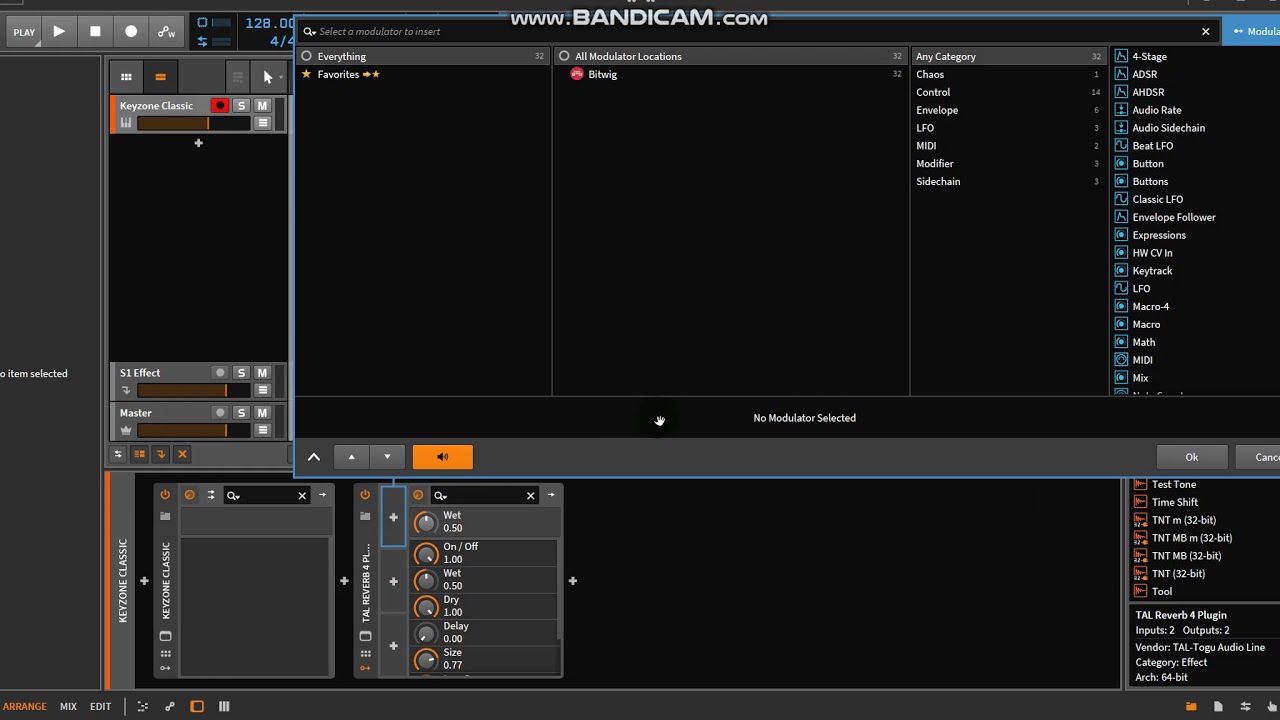Choose the Audio Sidechain modulator
Viewport: 1280px width, 720px height.
tap(1168, 128)
